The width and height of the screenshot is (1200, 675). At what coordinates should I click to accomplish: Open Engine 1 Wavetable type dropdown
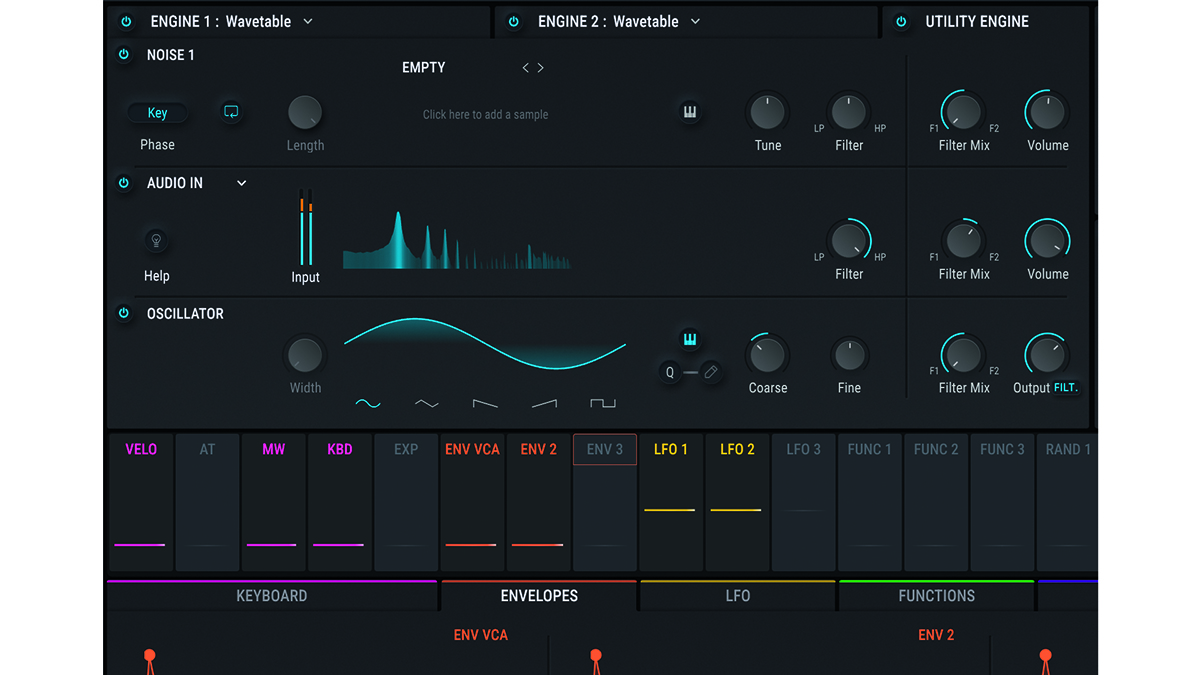pos(308,22)
